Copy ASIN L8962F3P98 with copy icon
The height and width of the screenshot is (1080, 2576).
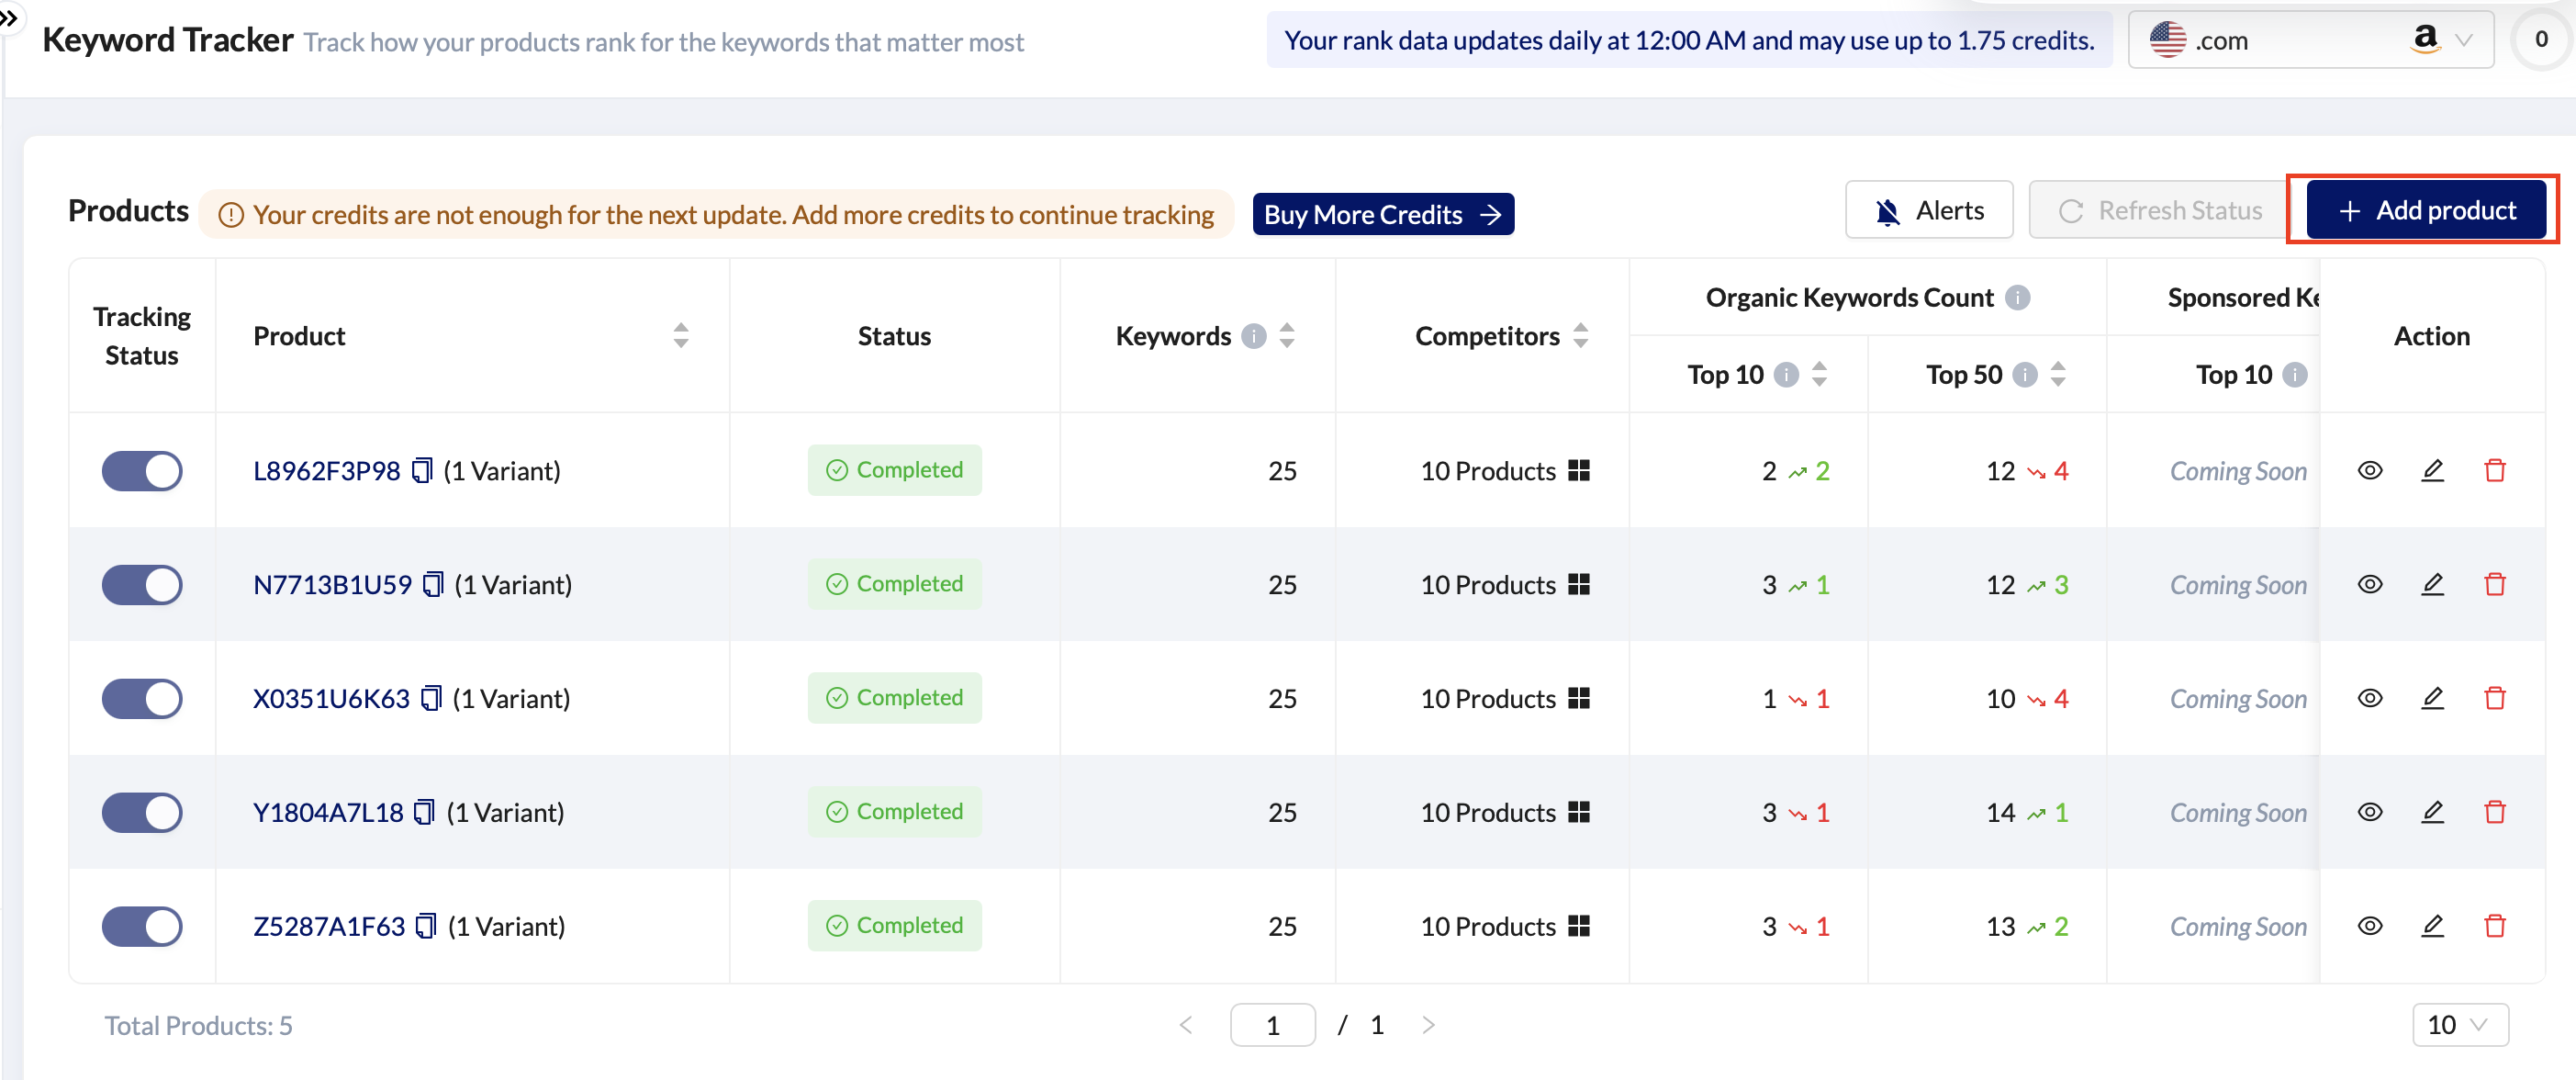point(422,470)
